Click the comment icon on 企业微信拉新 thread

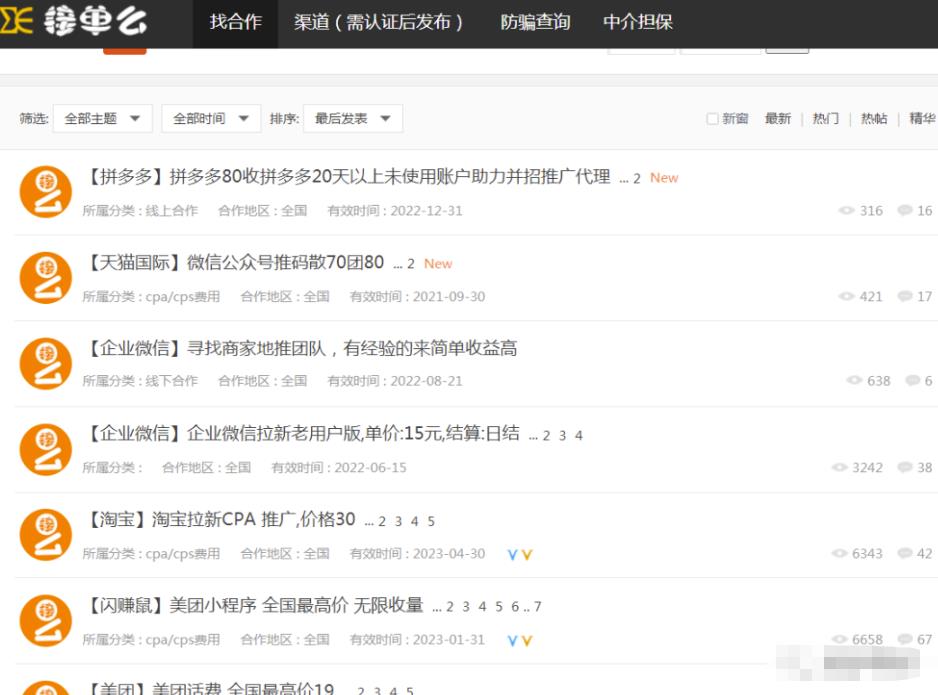pyautogui.click(x=903, y=467)
